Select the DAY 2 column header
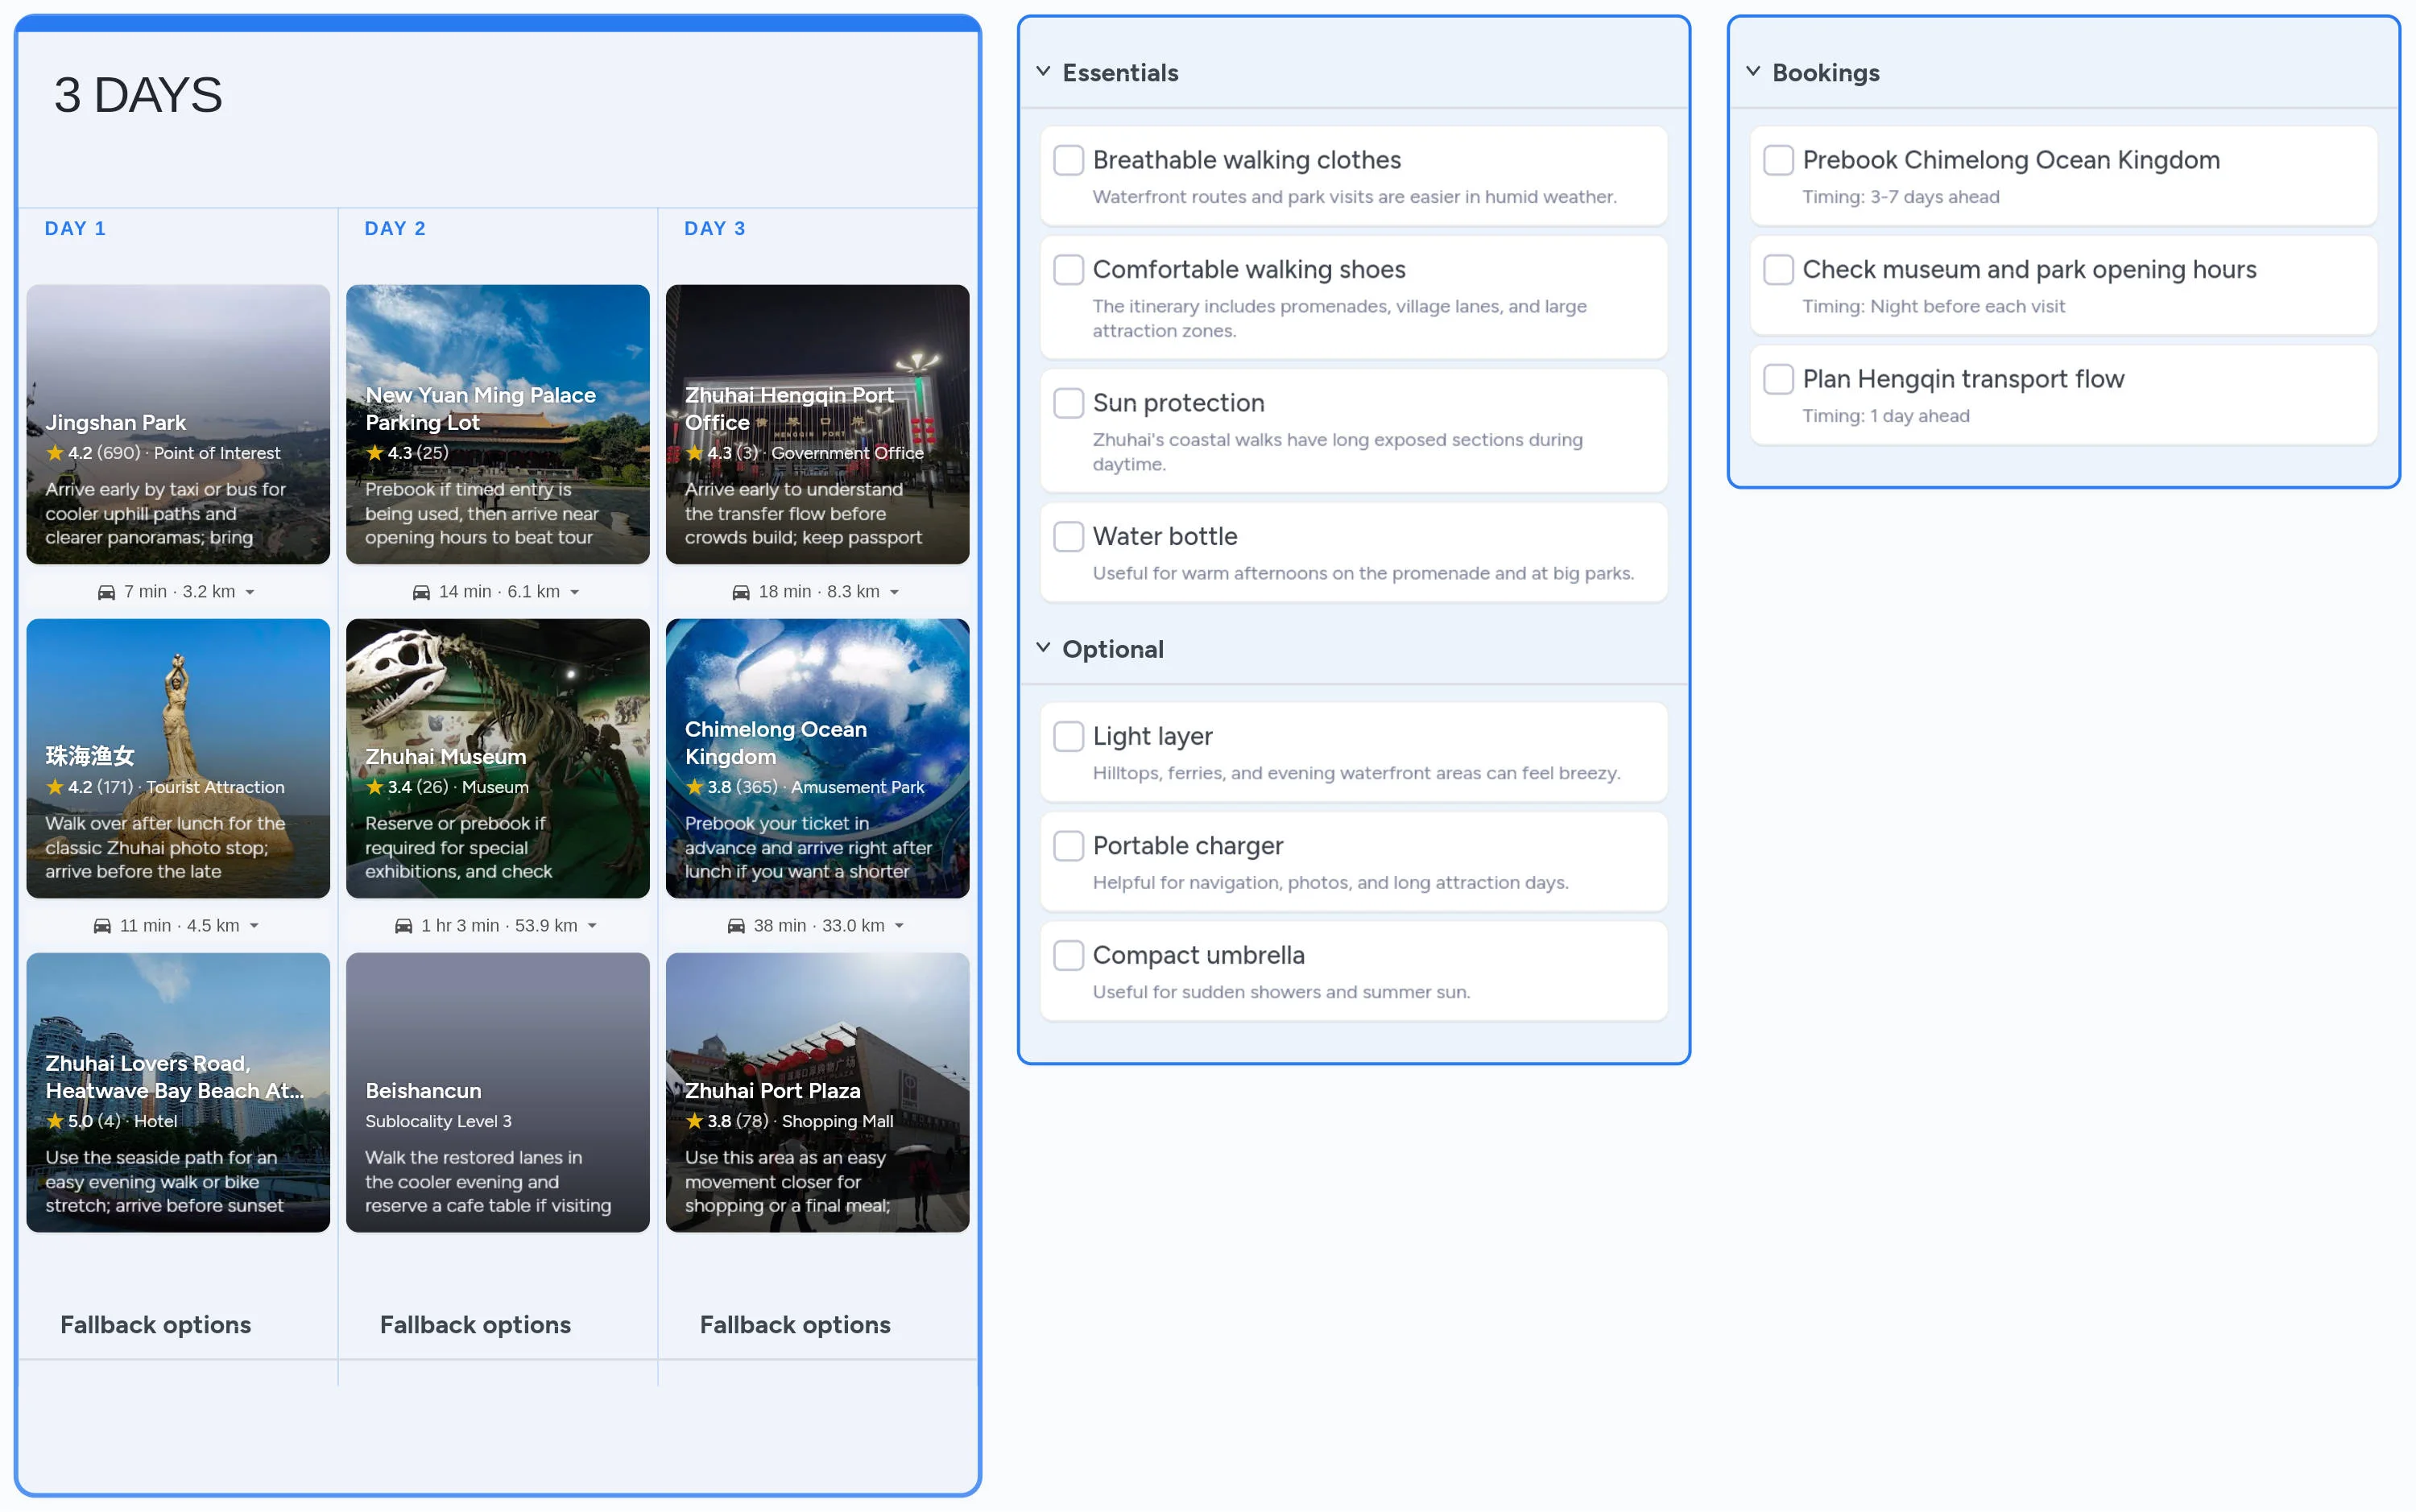 pyautogui.click(x=395, y=229)
